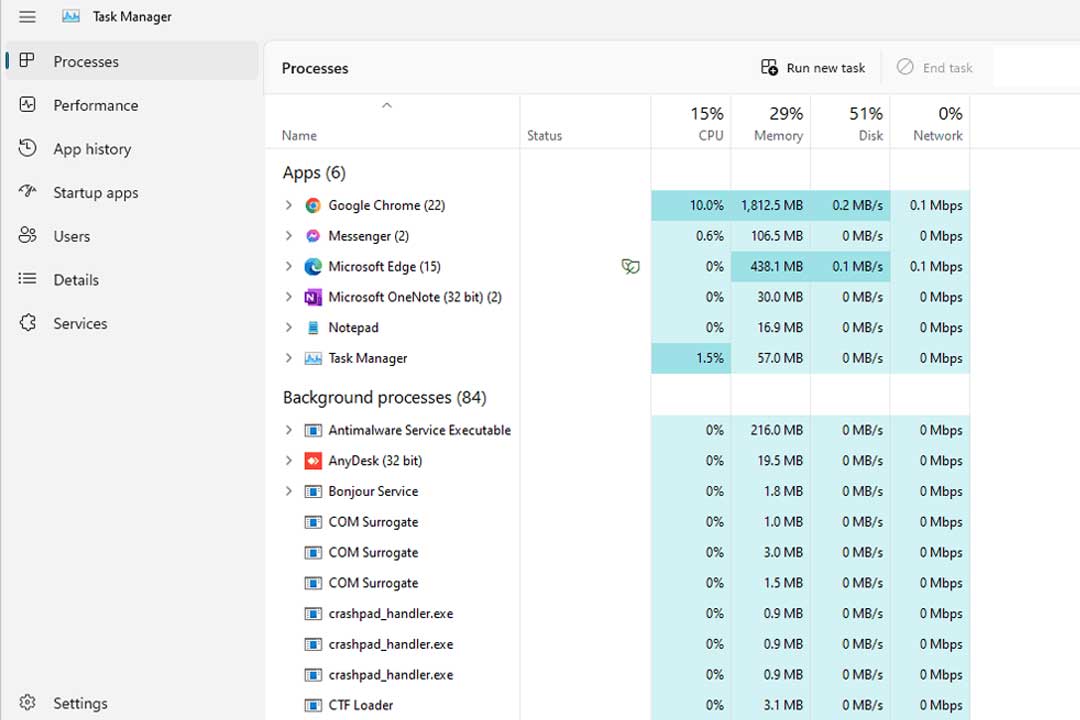Click Task Manager's 1.5% CPU cell

click(x=691, y=358)
